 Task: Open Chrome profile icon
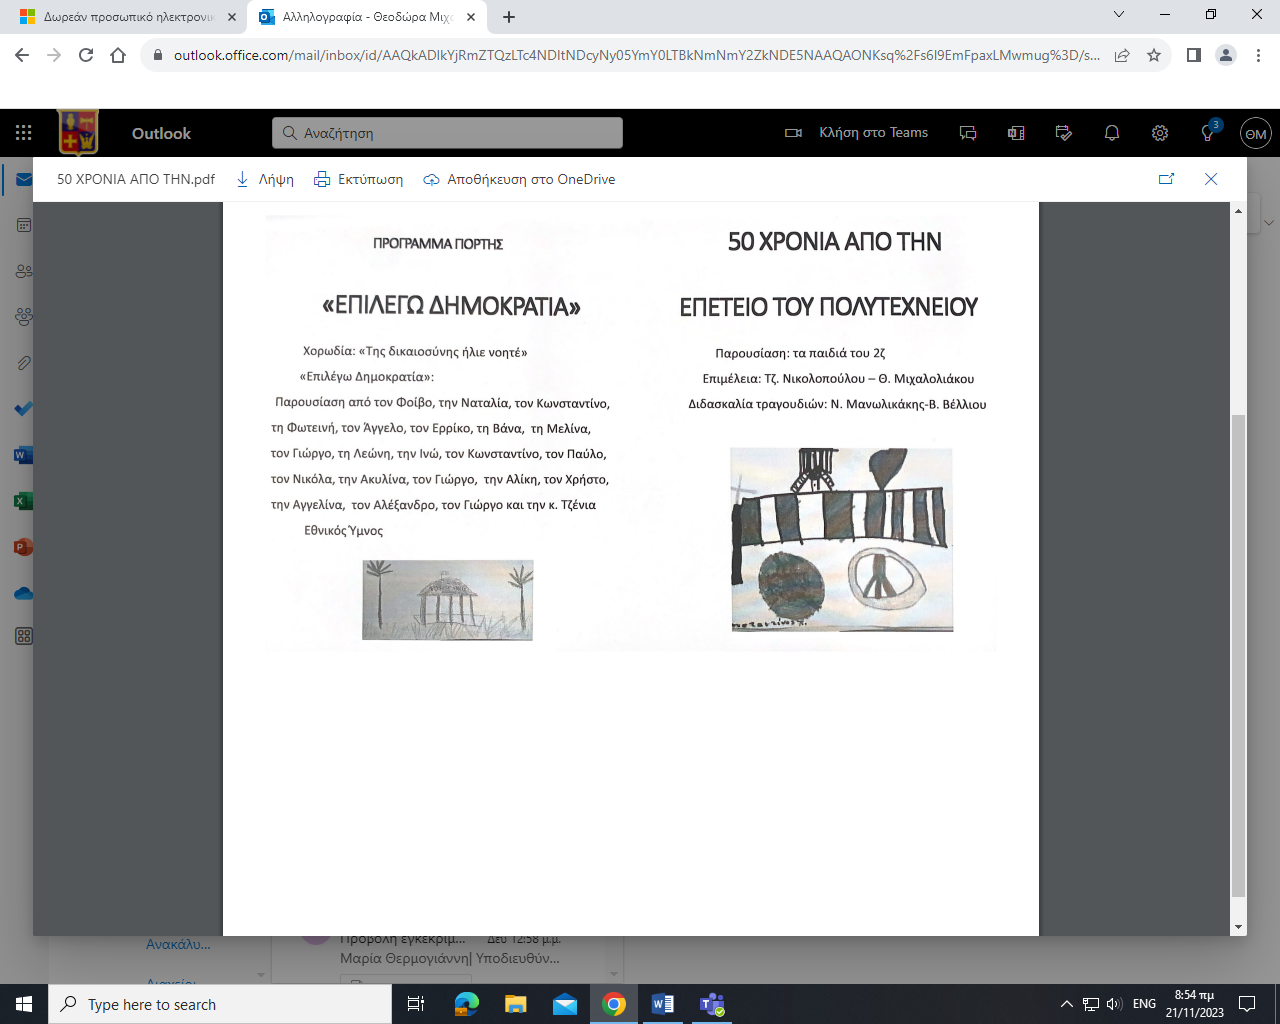1226,55
